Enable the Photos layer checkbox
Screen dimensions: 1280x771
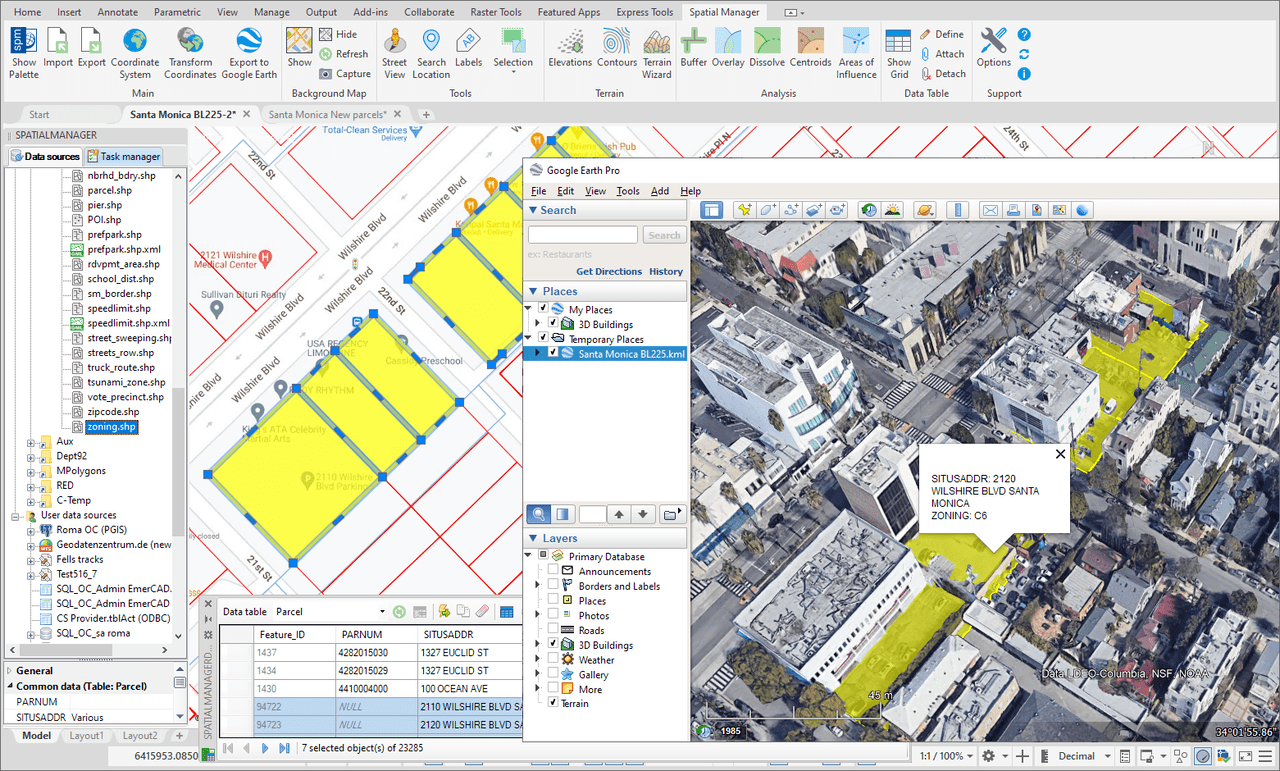point(553,615)
